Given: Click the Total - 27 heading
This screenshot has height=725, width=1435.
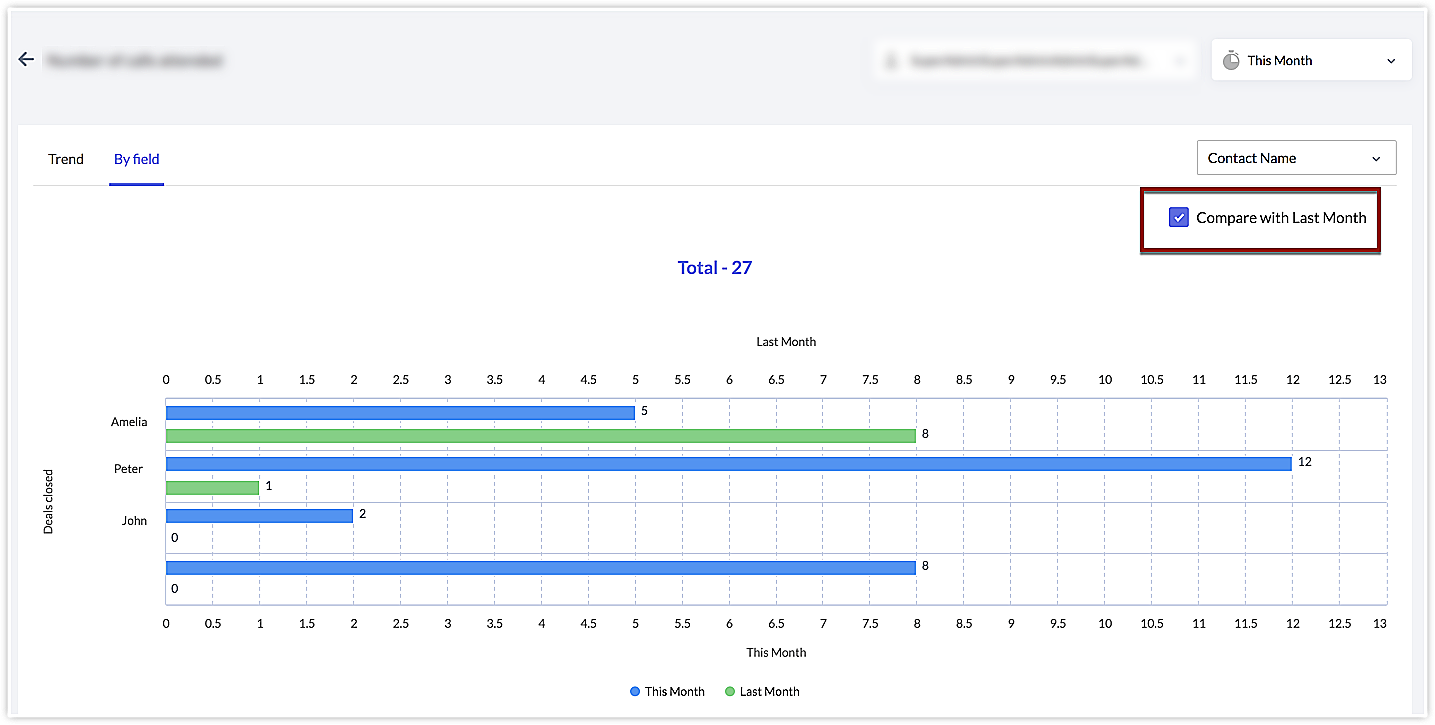Looking at the screenshot, I should coord(714,268).
